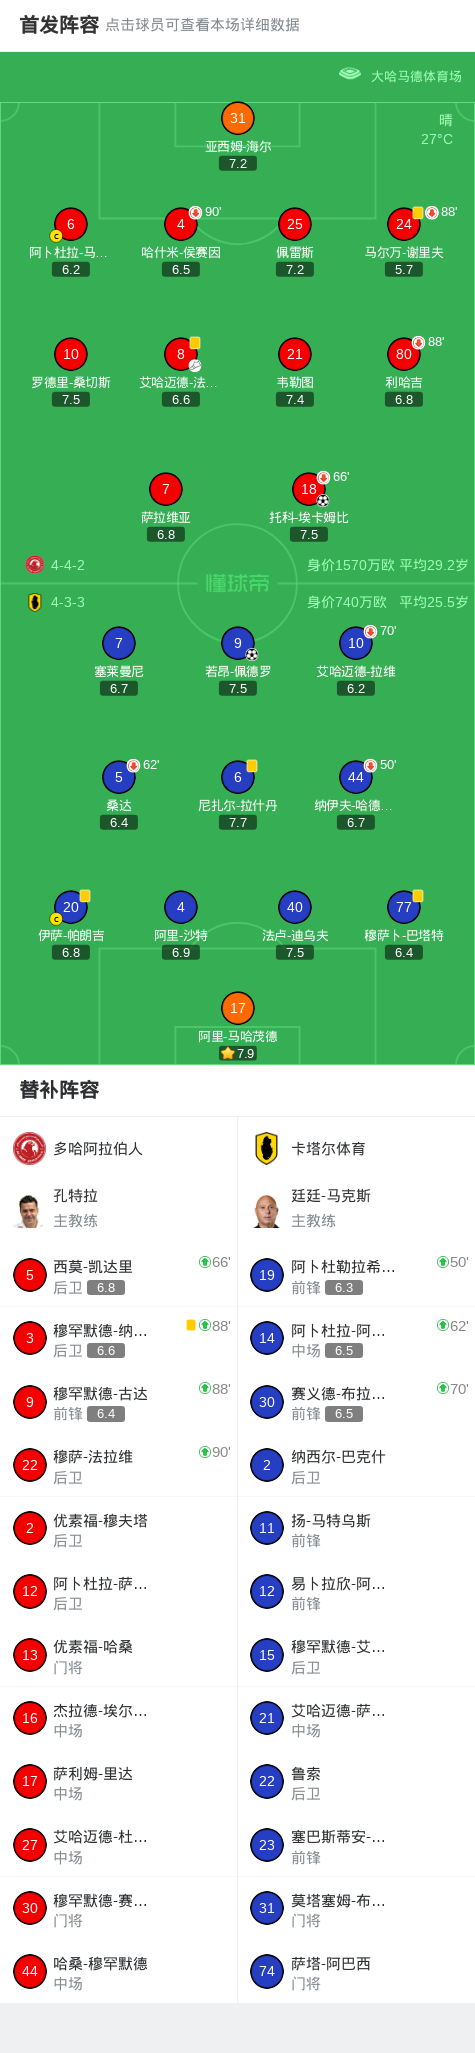Click the 多哈阿拉伯人 team logo
Screen dimensions: 475x2053
(30, 1148)
